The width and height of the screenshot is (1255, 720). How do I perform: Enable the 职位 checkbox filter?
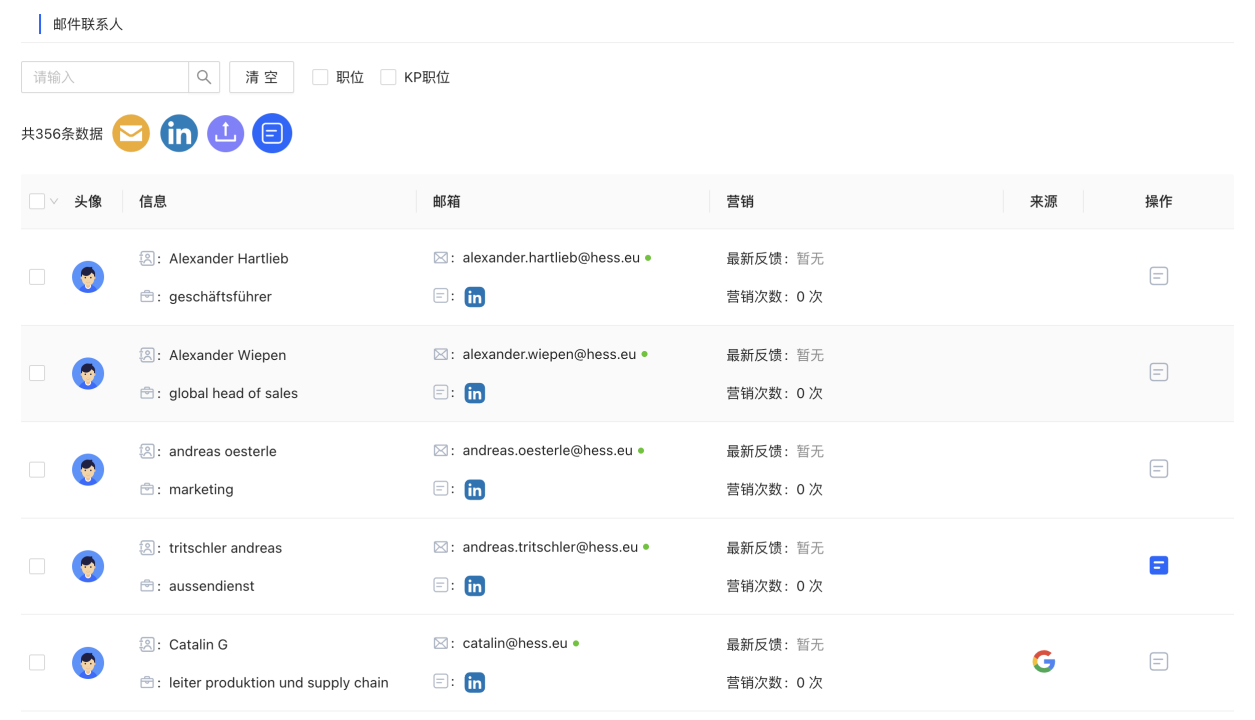click(320, 77)
